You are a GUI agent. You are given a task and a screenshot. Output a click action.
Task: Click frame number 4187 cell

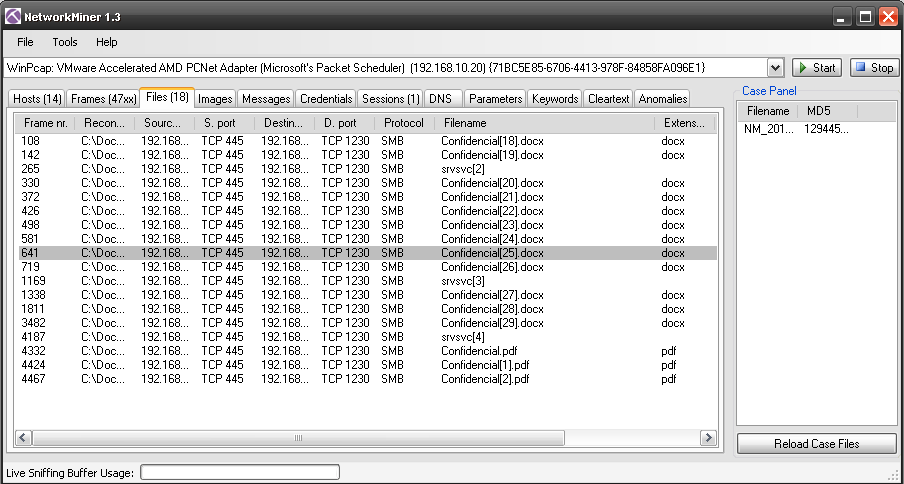33,336
